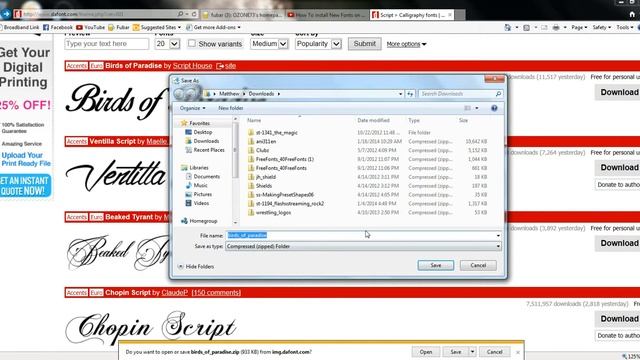This screenshot has height=360, width=640.
Task: Click the refresh arrows next to Downloads path
Action: coord(410,94)
